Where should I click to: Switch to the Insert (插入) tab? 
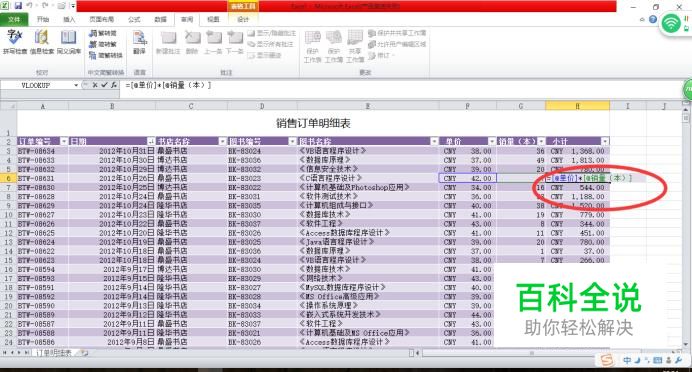69,19
